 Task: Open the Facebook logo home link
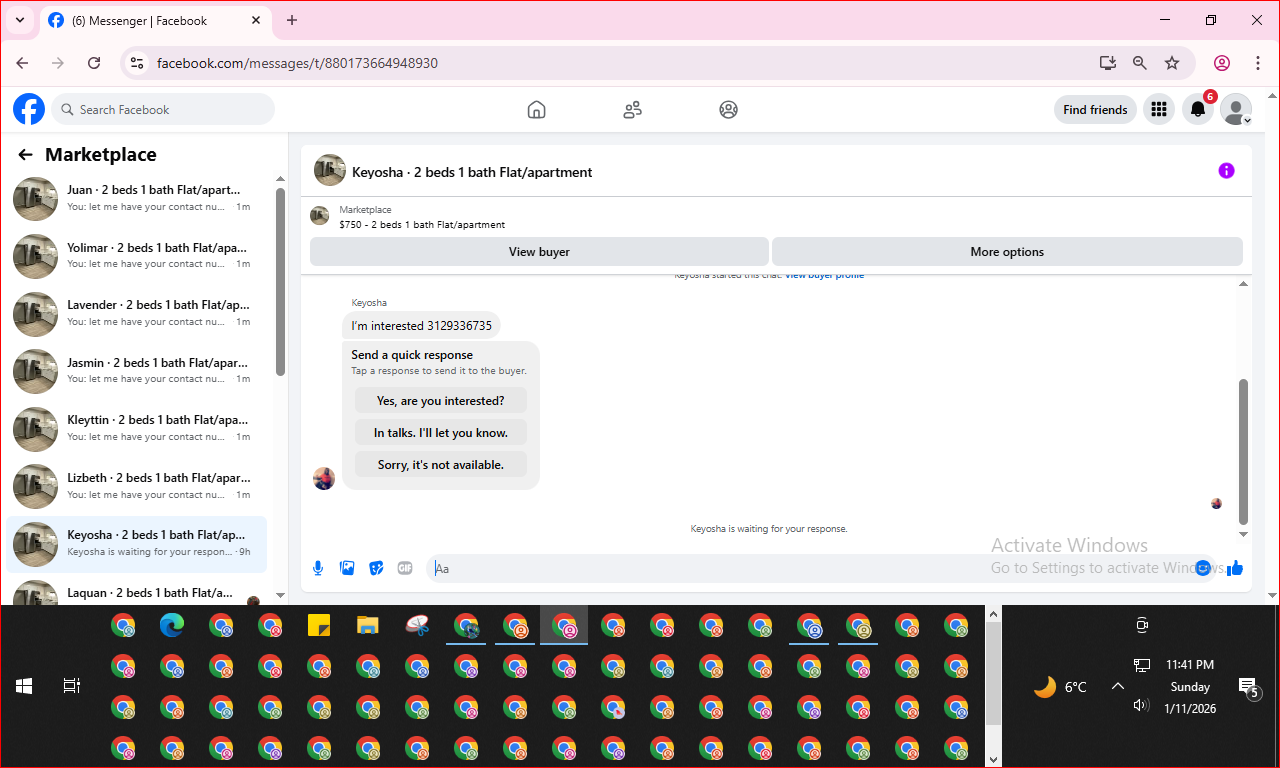[x=29, y=109]
